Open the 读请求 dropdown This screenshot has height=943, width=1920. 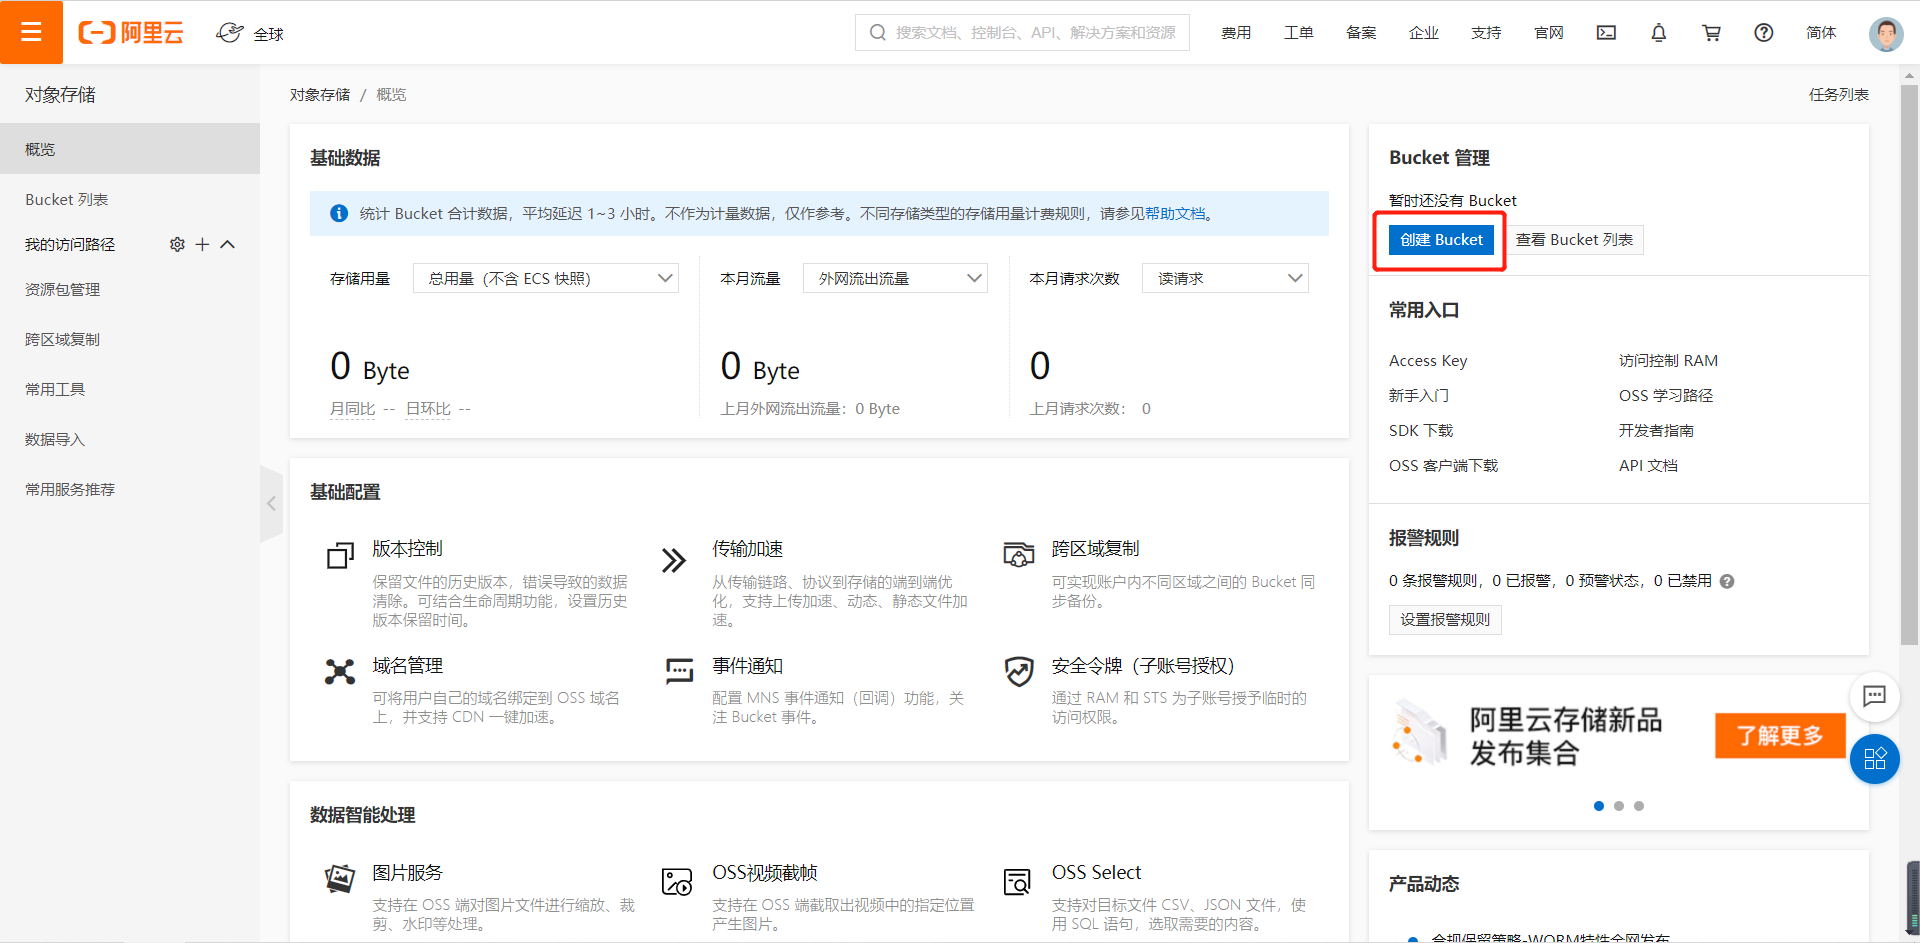pyautogui.click(x=1225, y=278)
